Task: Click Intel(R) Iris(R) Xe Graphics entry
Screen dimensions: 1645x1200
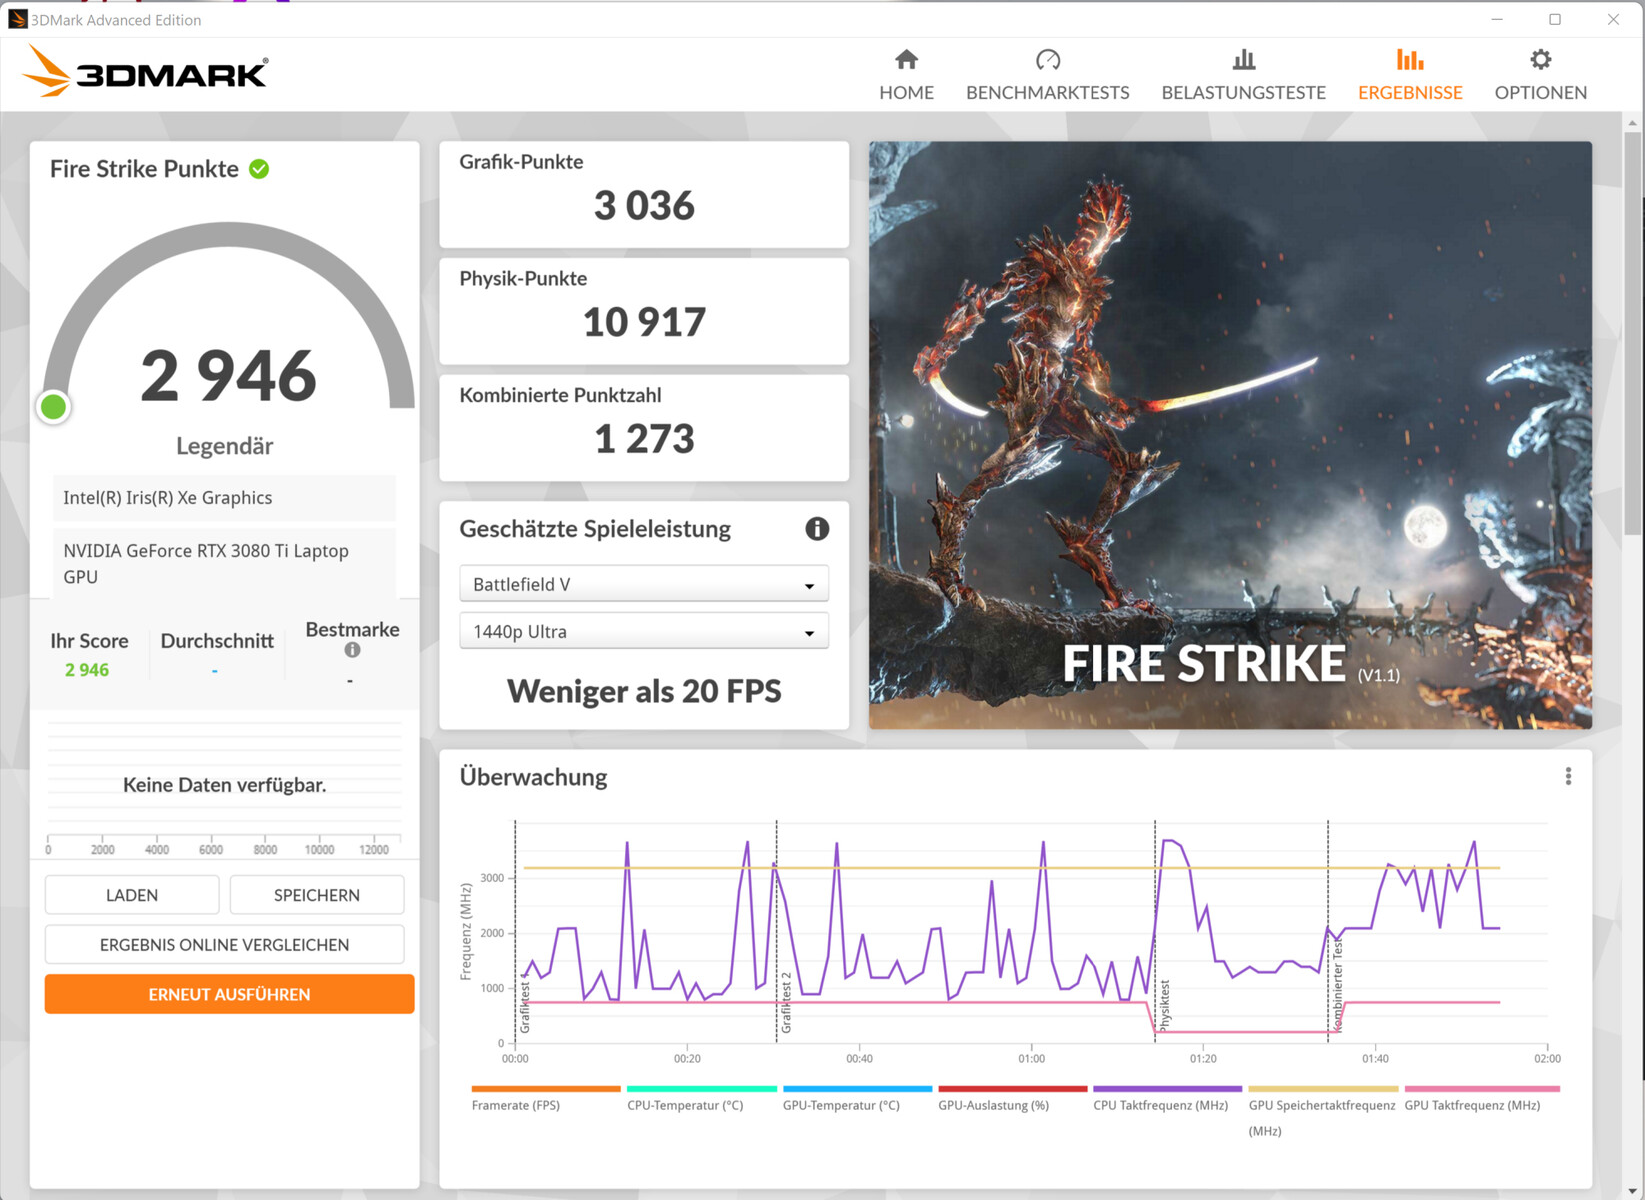Action: click(x=224, y=498)
